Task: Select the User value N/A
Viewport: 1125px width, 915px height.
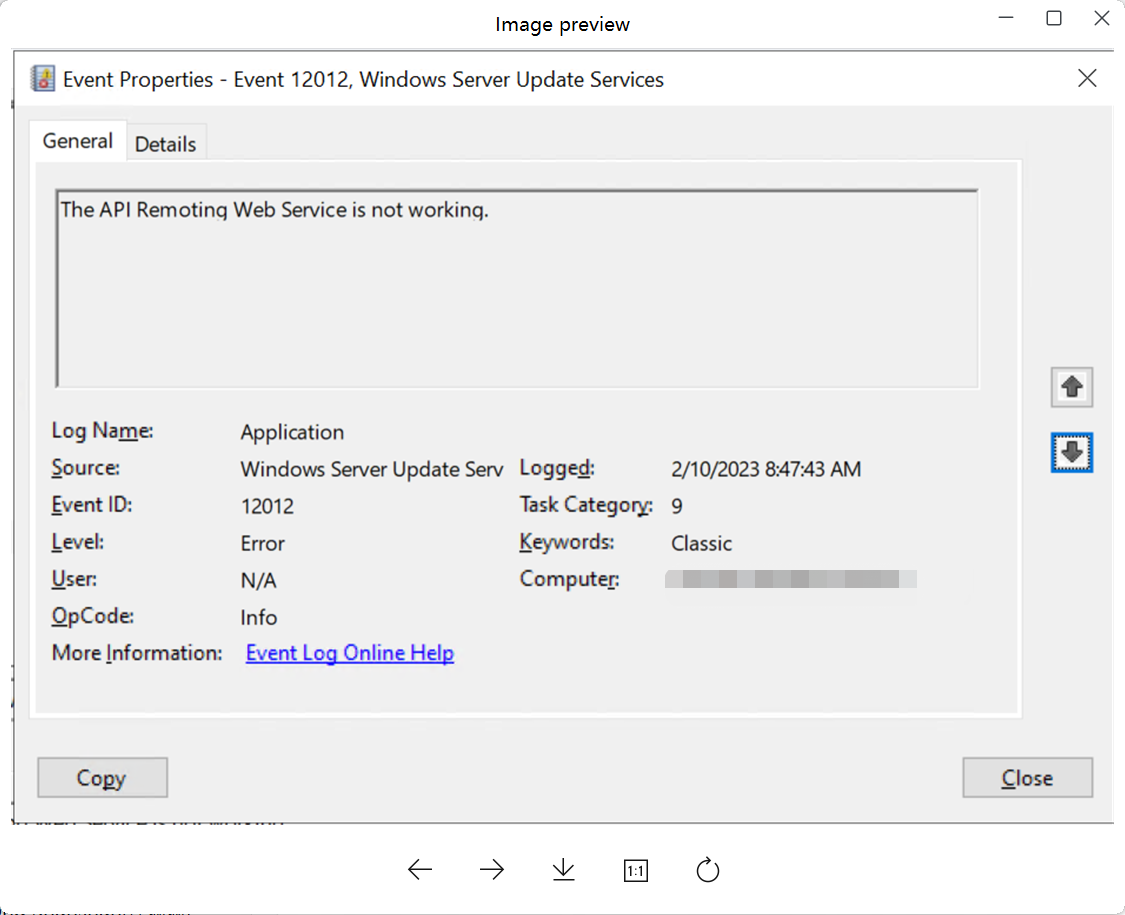Action: pos(258,581)
